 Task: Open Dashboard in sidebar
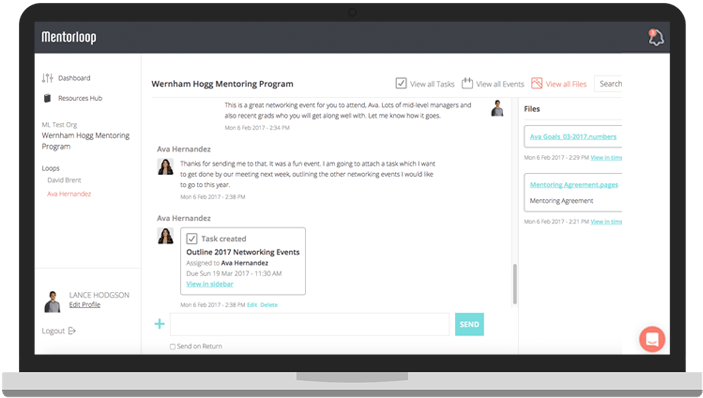(74, 78)
